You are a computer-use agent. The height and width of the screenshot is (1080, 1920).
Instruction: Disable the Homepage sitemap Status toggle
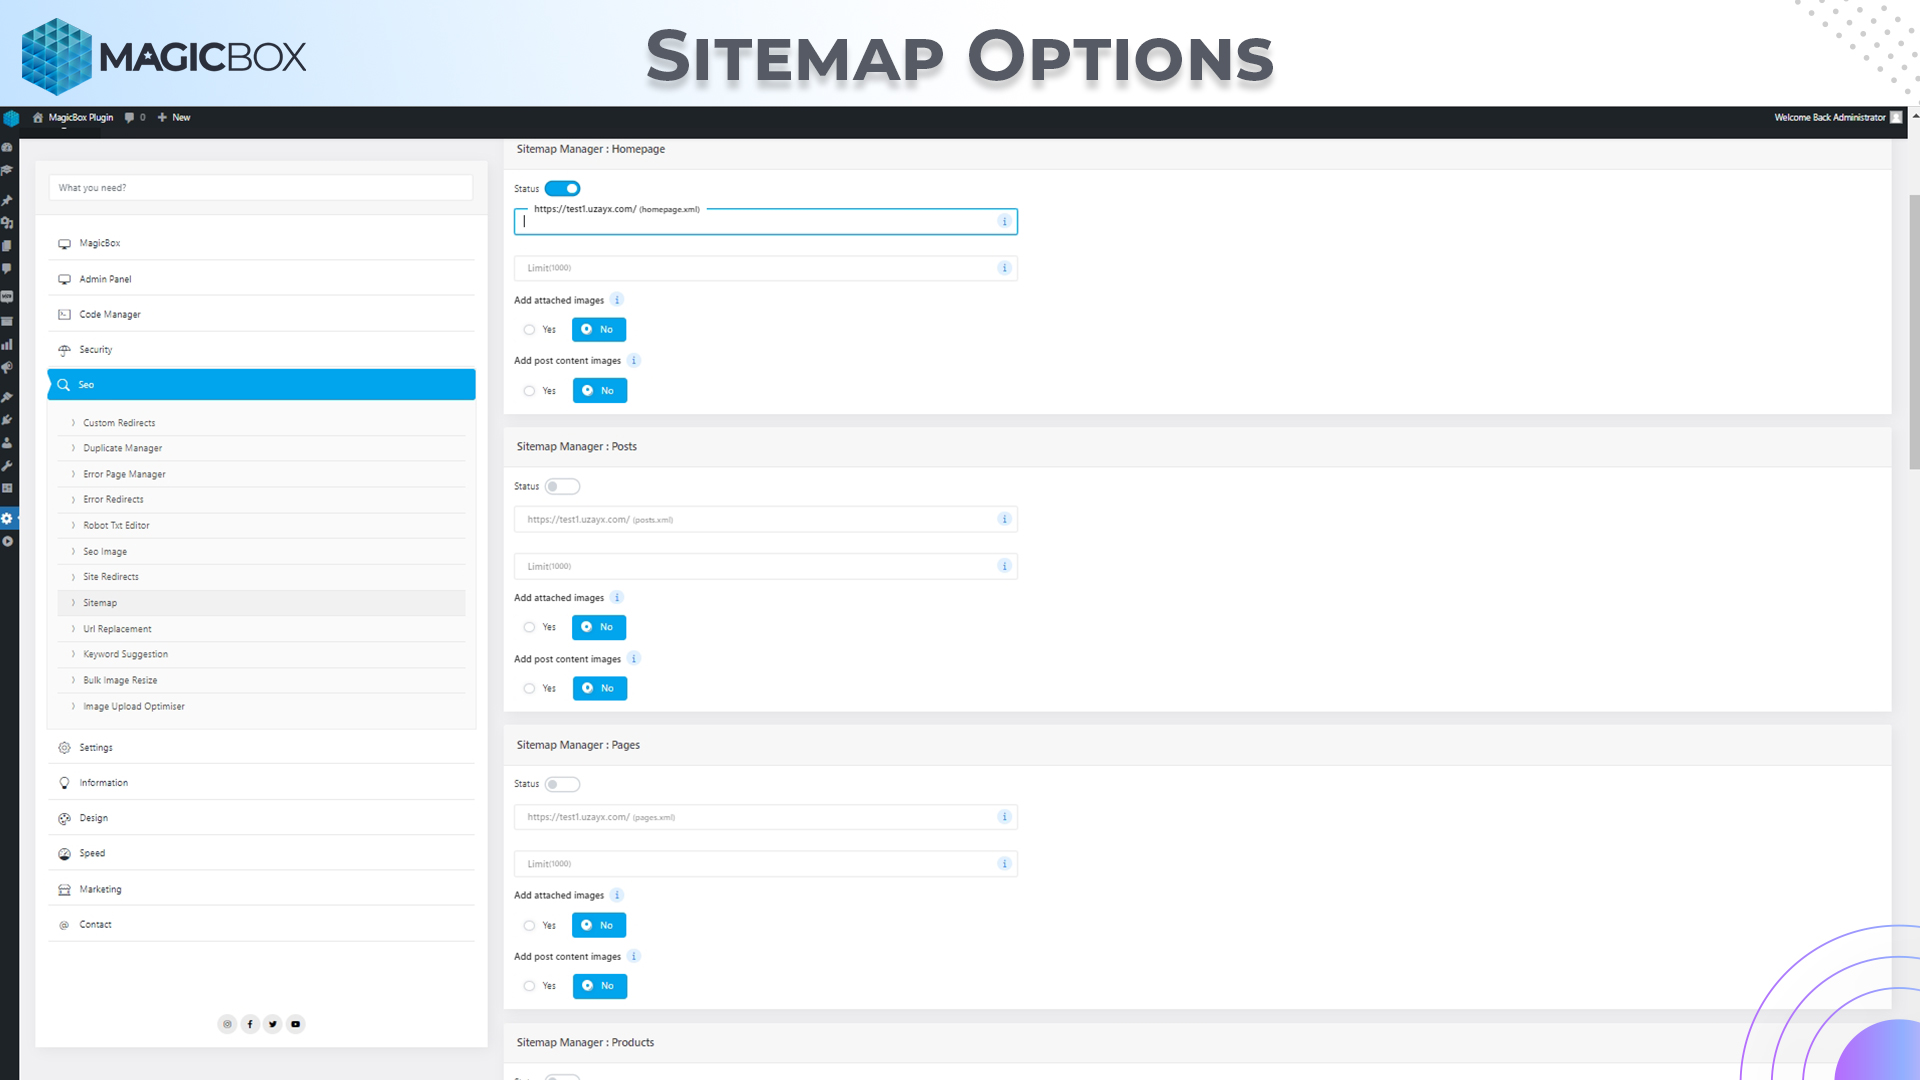coord(562,188)
